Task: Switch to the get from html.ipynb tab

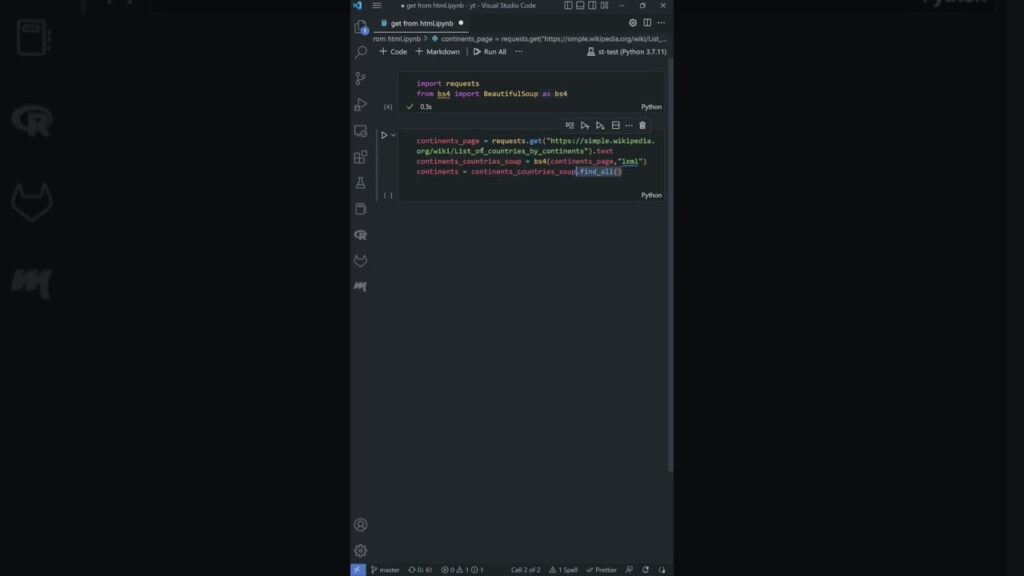Action: (x=420, y=22)
